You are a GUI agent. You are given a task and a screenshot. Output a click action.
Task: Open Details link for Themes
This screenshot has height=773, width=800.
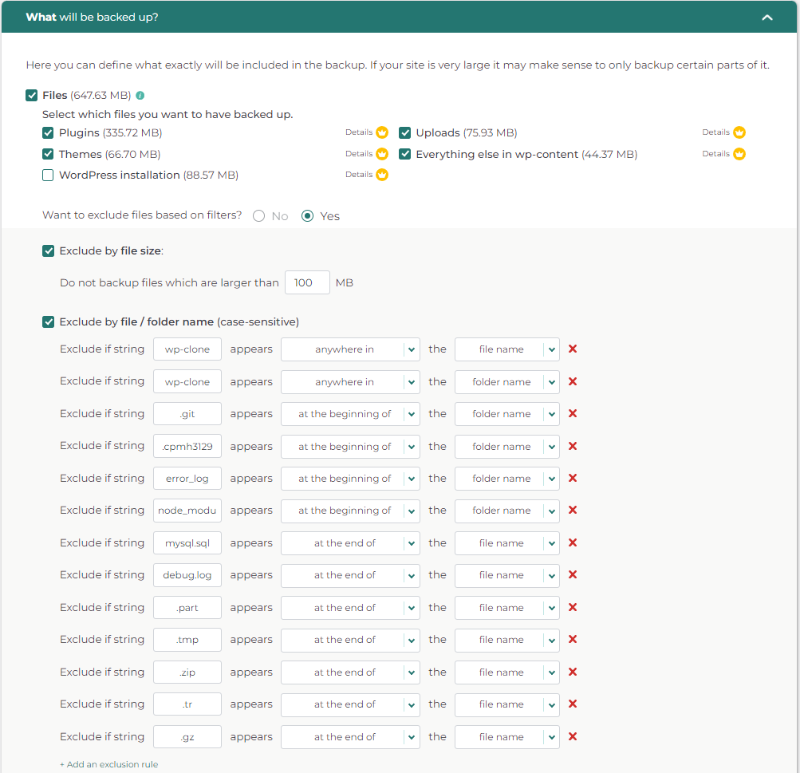point(358,154)
